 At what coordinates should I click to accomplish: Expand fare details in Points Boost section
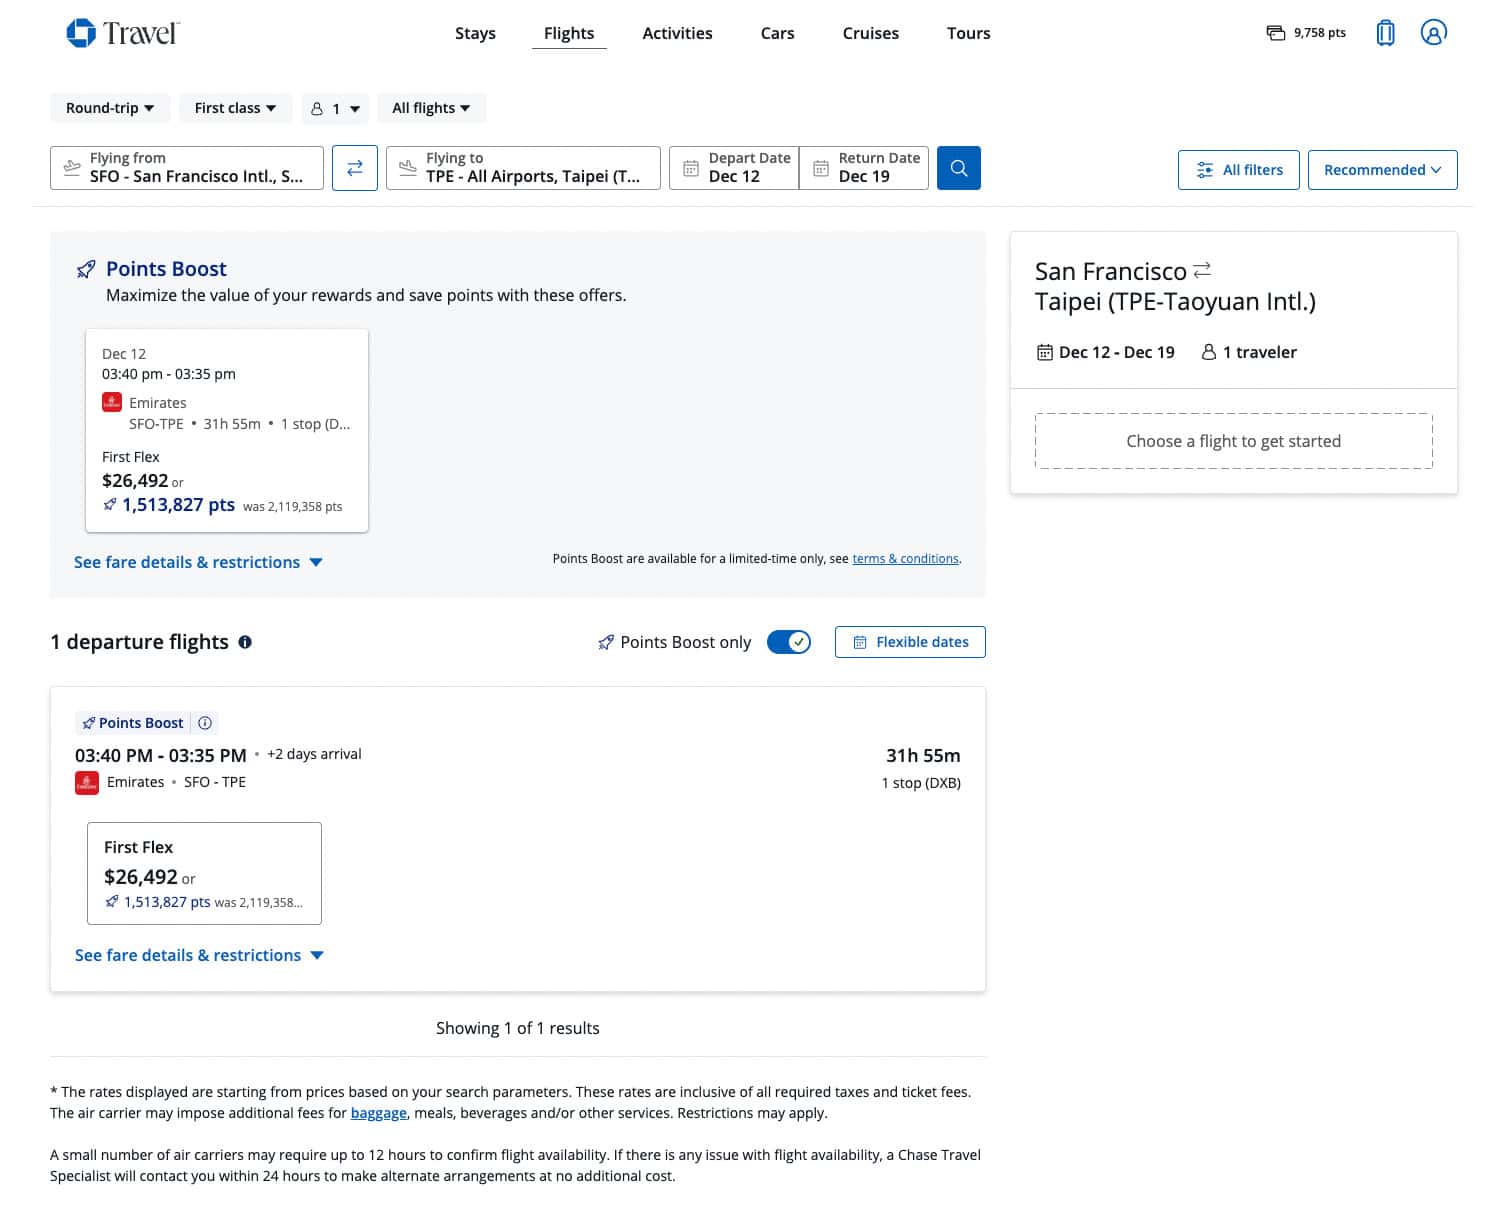(198, 562)
